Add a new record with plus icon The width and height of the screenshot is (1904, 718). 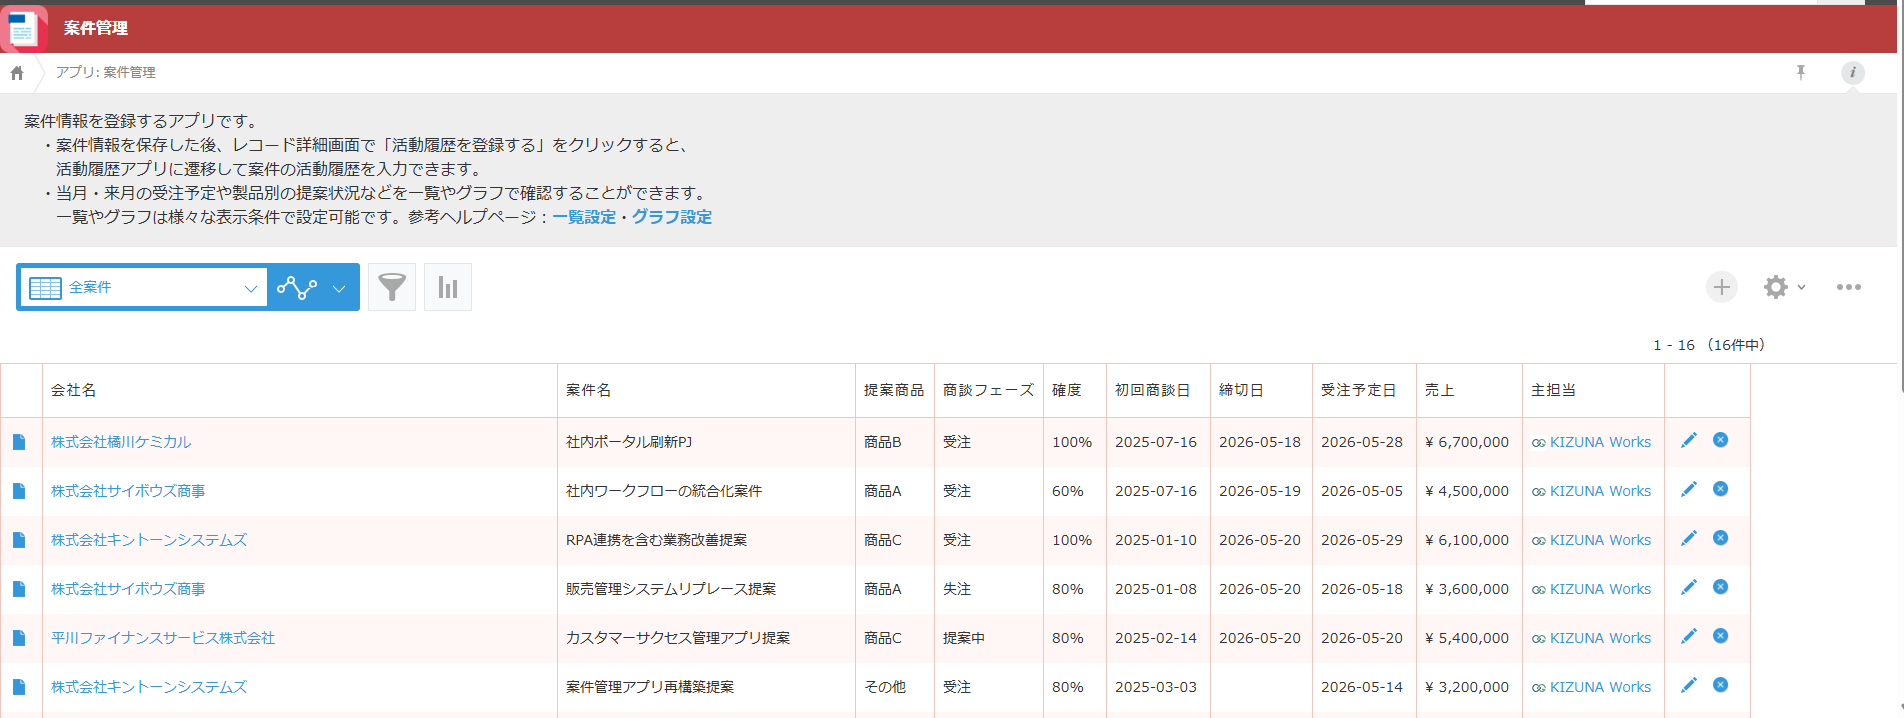1722,287
